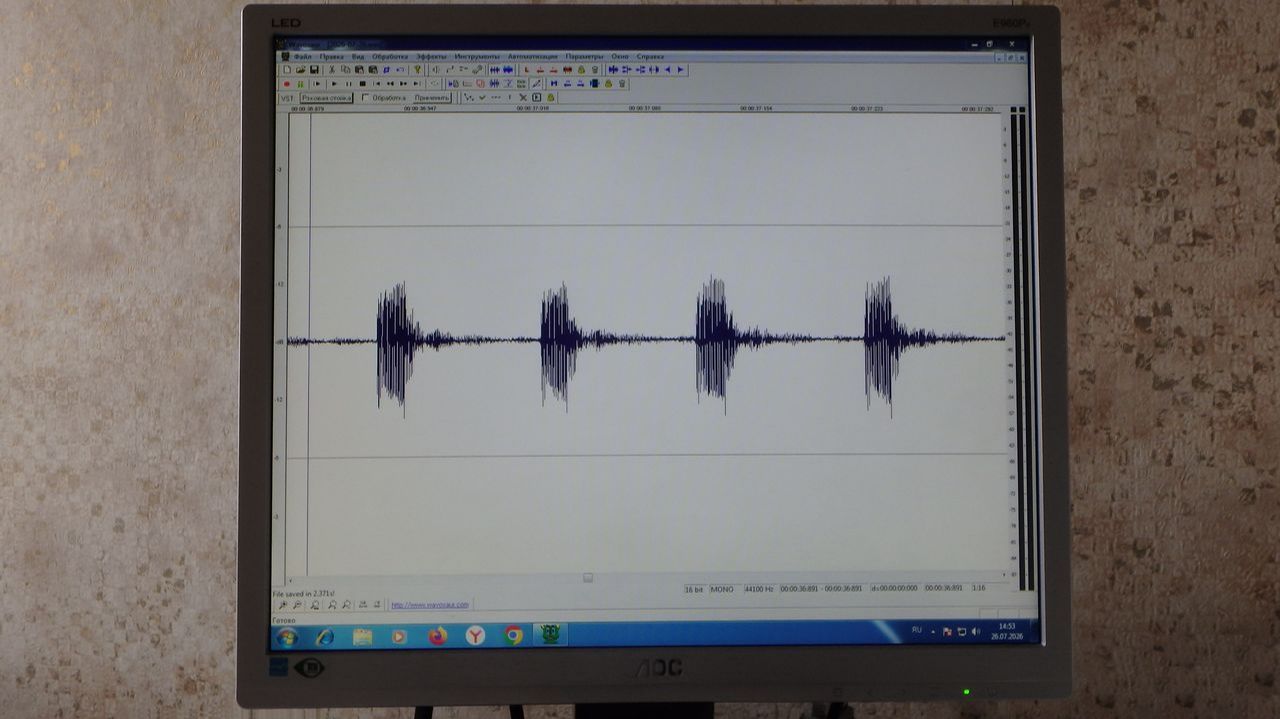Stop playback with the square Stop button
This screenshot has width=1280, height=719.
click(363, 84)
